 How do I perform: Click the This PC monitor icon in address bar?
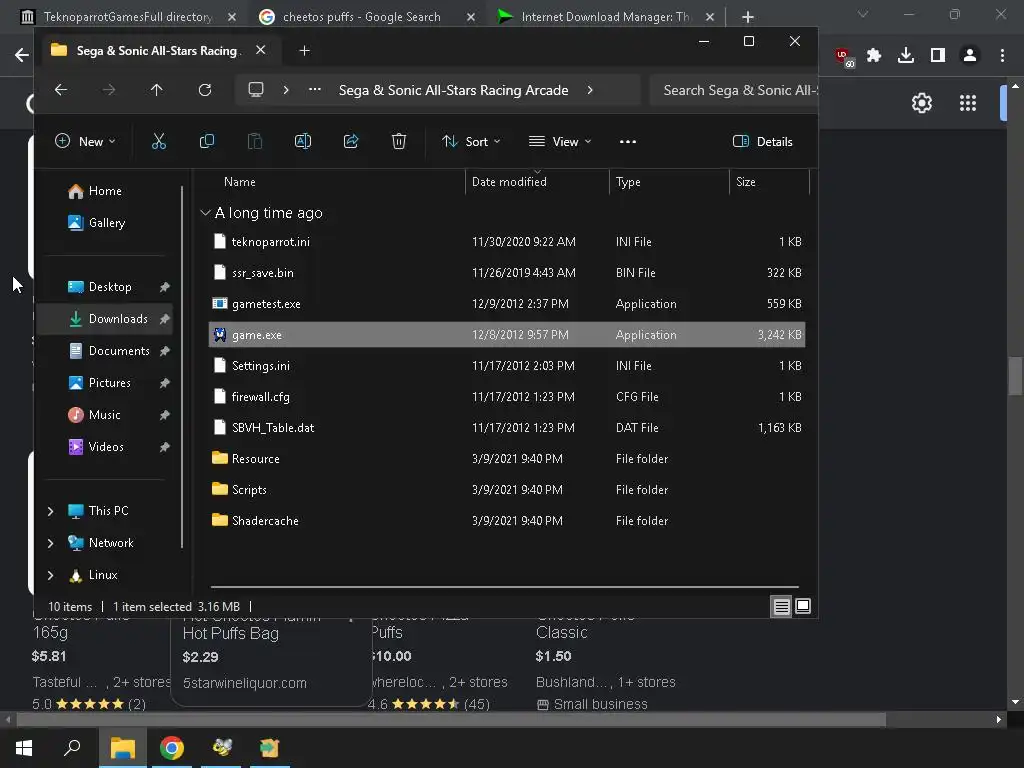[256, 90]
